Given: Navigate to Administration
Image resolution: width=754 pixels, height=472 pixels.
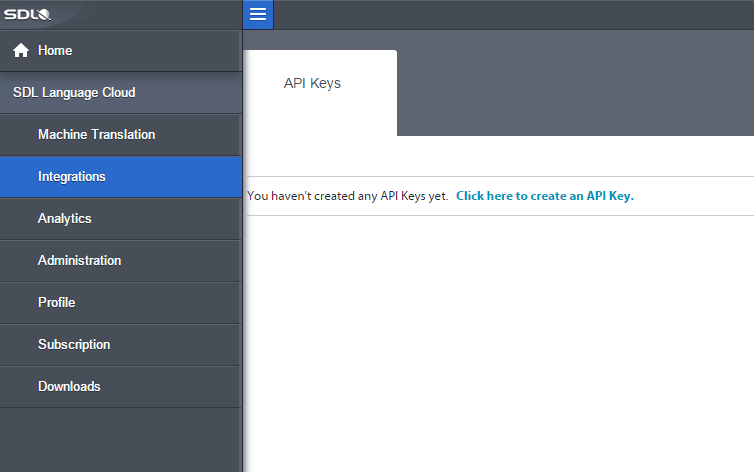Looking at the screenshot, I should [79, 261].
